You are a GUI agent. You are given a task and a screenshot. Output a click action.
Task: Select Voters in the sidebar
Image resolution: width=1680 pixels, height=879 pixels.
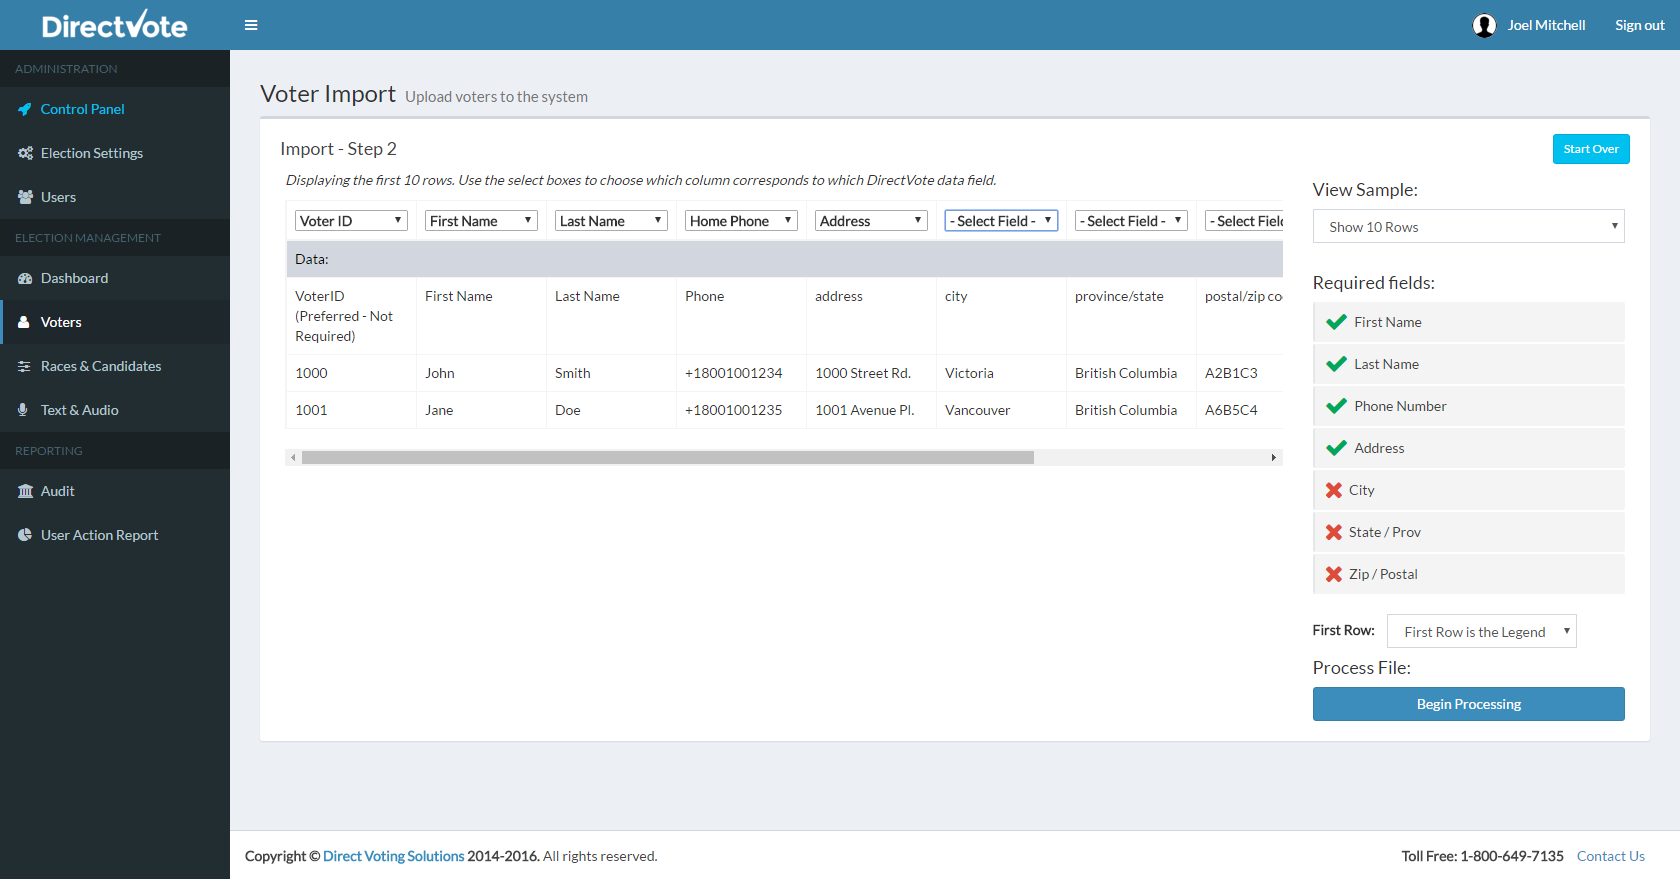115,322
